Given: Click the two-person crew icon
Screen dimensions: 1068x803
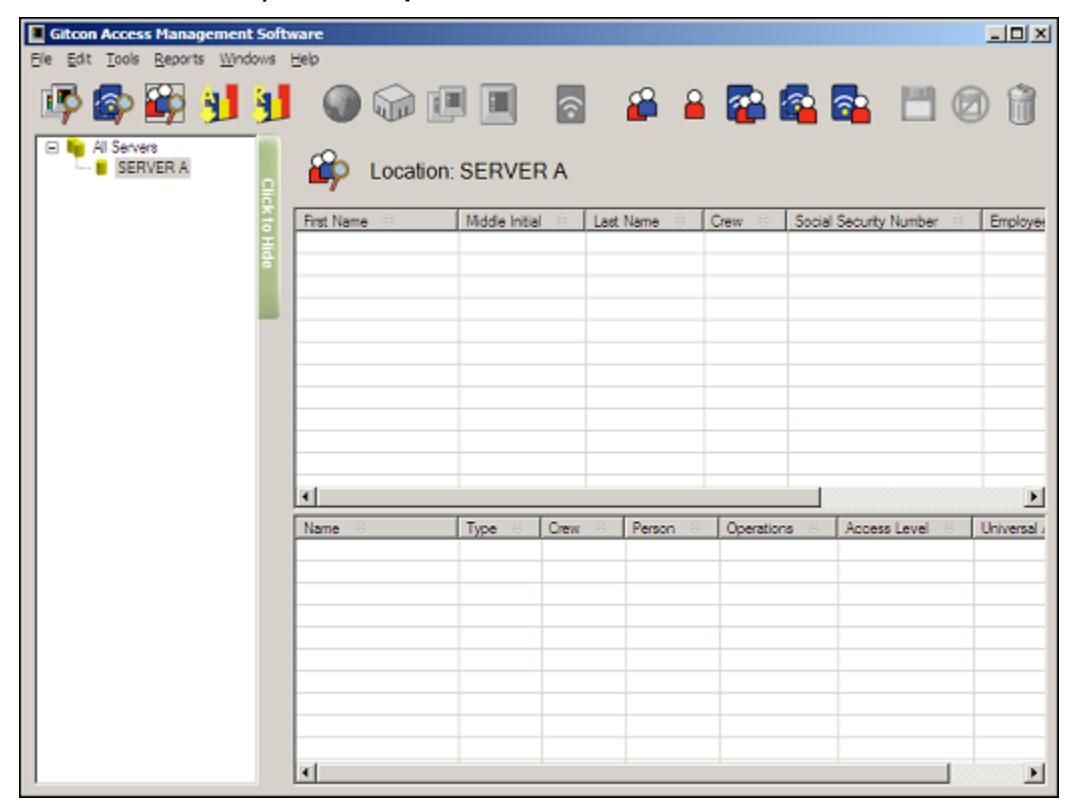Looking at the screenshot, I should 642,104.
